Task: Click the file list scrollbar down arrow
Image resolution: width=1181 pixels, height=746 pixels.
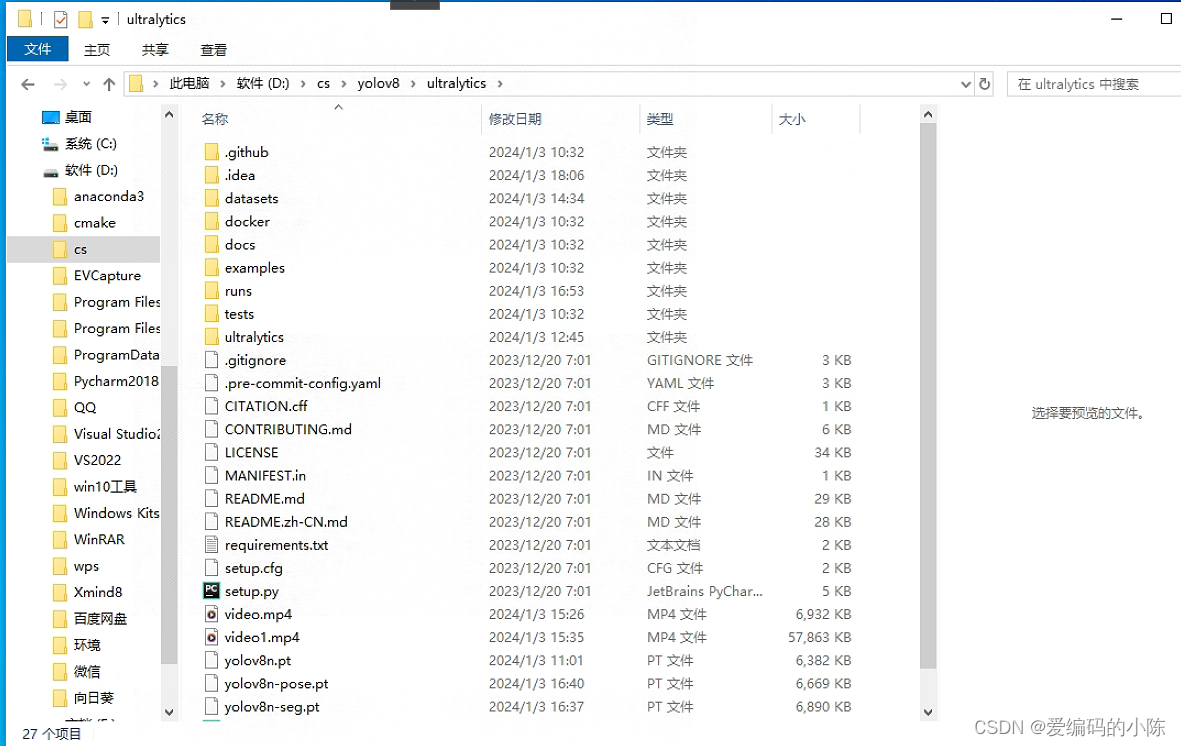Action: [x=928, y=712]
